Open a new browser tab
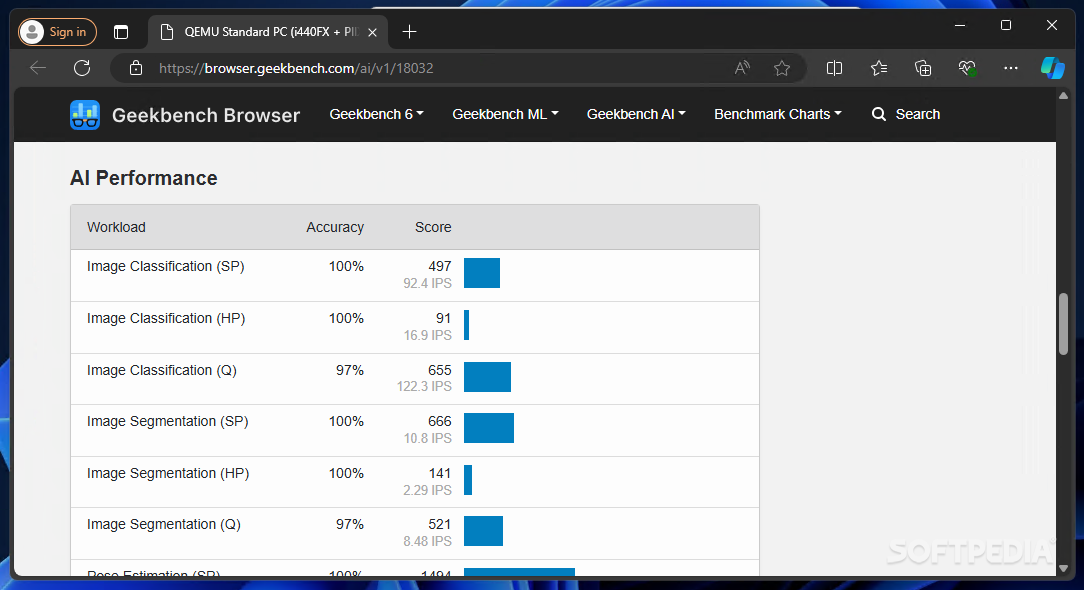1084x590 pixels. pos(409,32)
